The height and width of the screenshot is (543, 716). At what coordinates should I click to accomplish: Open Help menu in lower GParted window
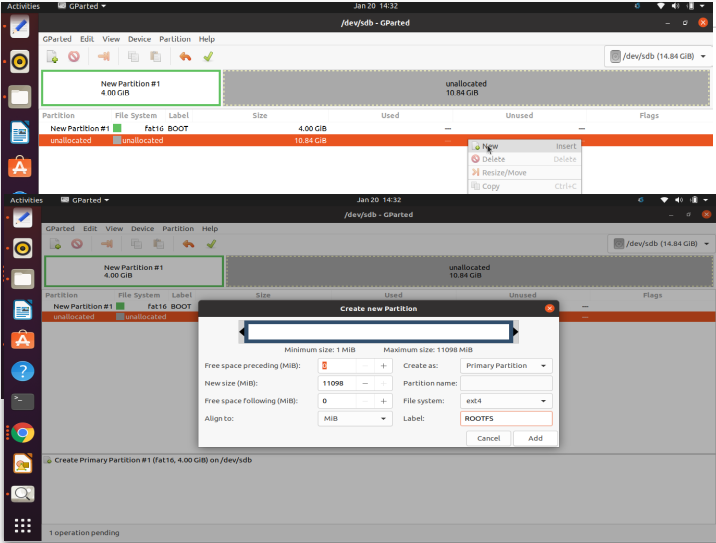point(210,229)
